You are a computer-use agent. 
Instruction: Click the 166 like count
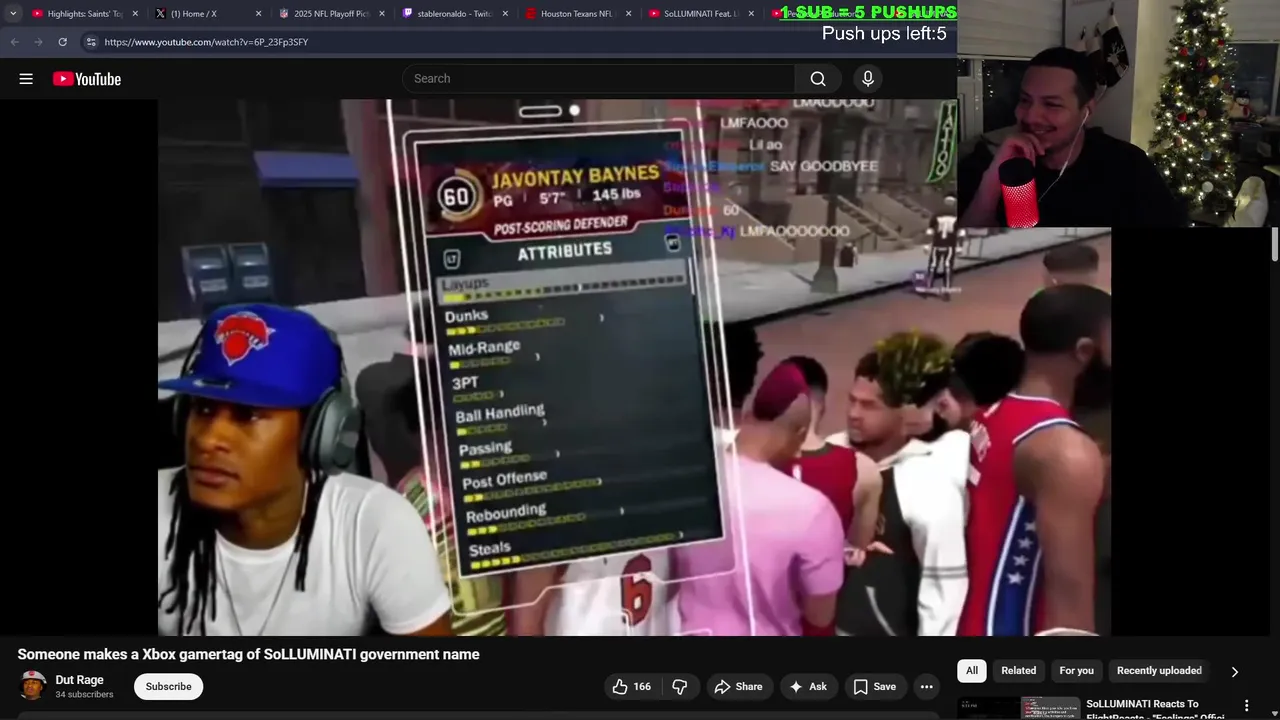(642, 686)
